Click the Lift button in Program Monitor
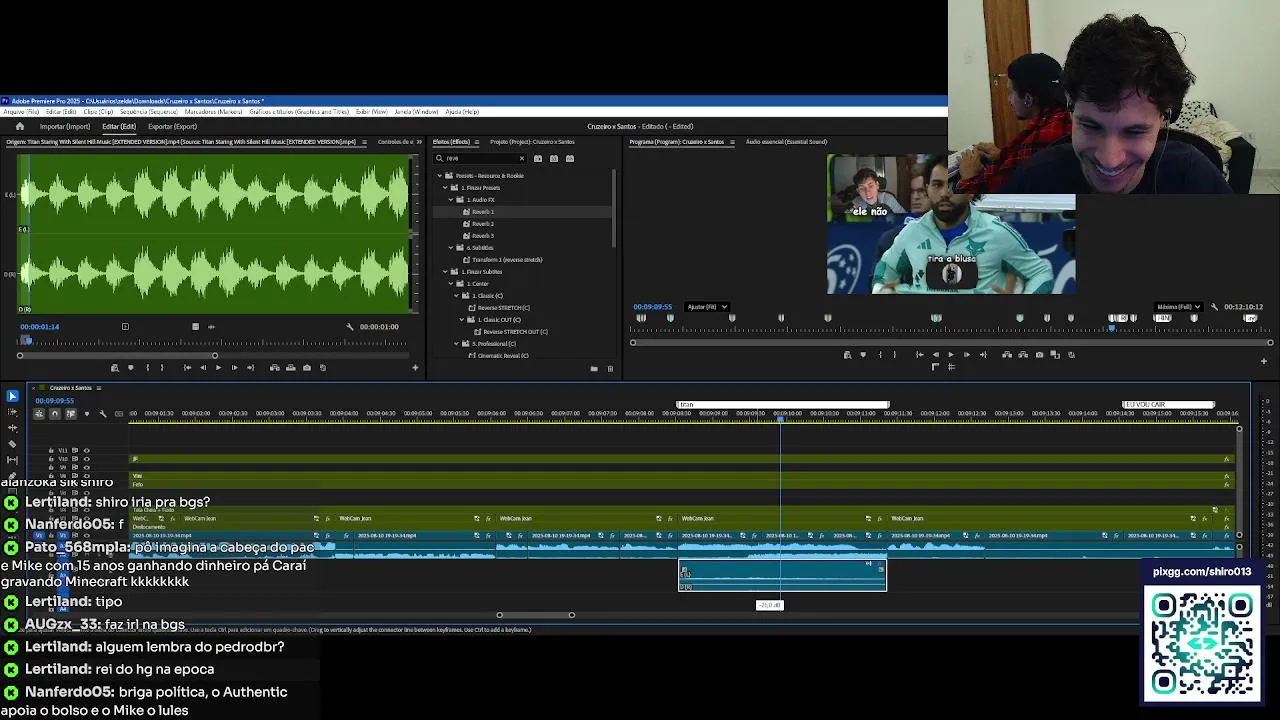 pos(1007,354)
